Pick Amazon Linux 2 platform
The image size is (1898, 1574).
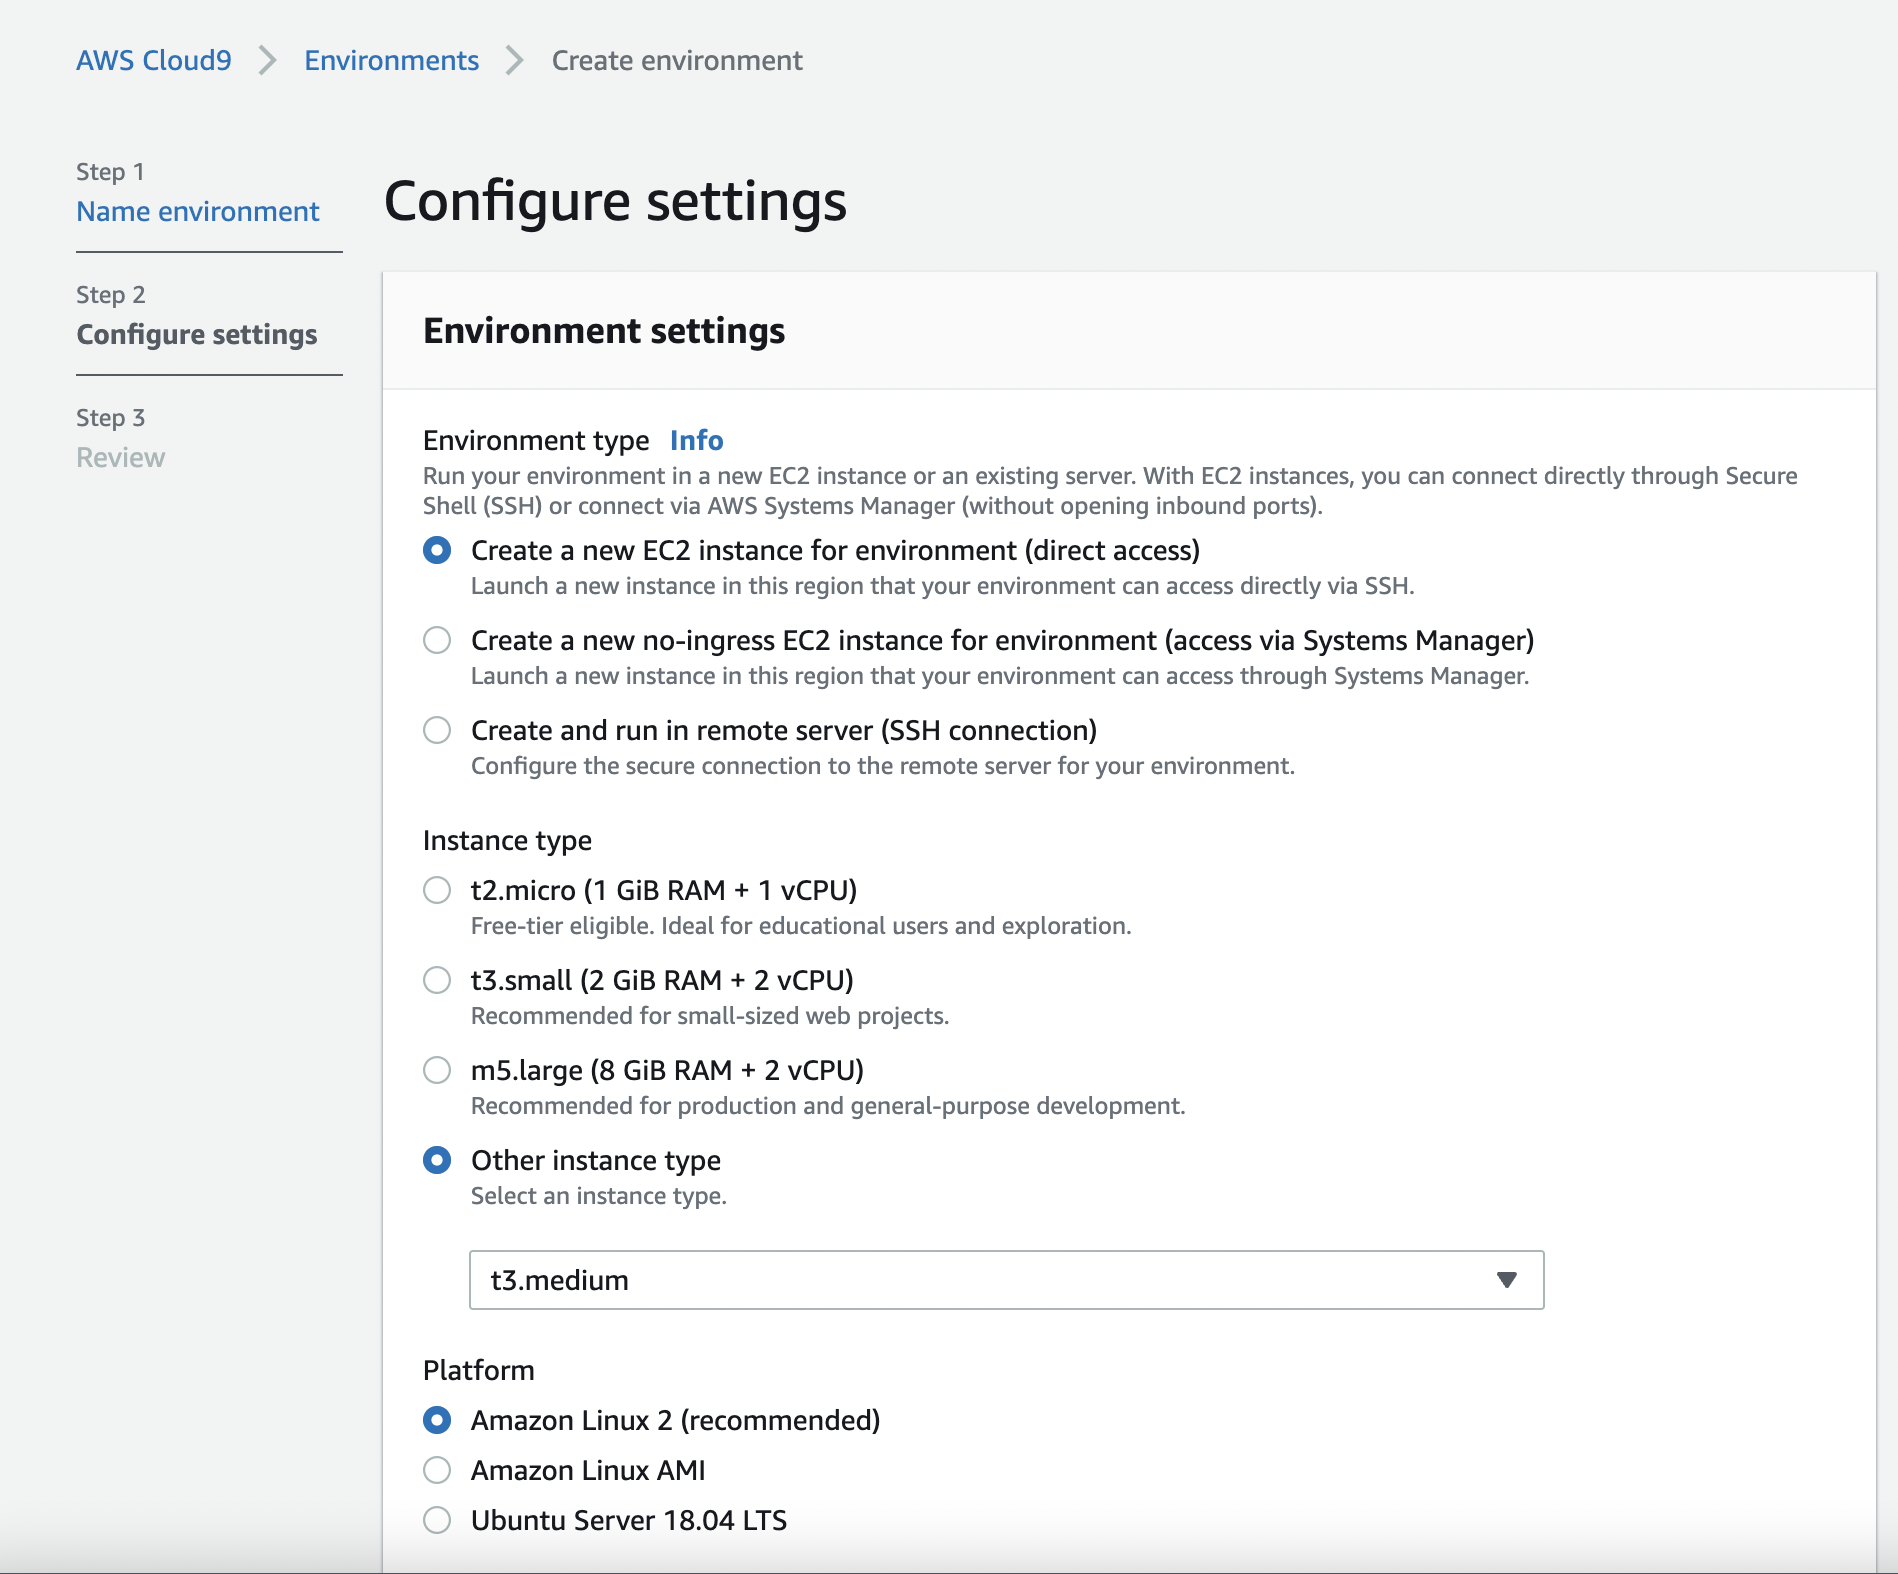[437, 1420]
